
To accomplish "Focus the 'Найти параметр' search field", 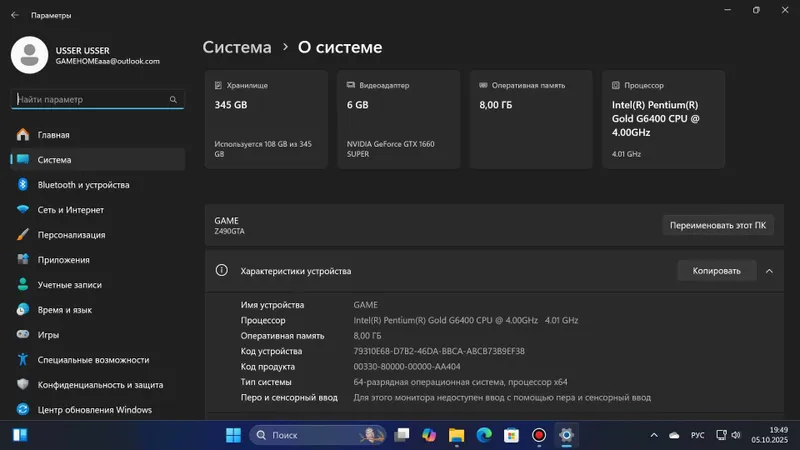I will click(97, 99).
